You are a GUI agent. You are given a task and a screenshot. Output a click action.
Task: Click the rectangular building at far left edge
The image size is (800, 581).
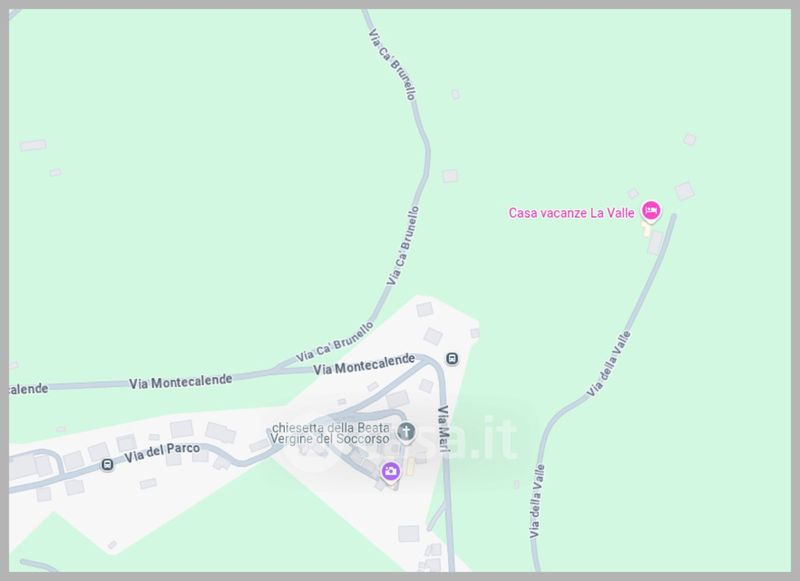33,145
